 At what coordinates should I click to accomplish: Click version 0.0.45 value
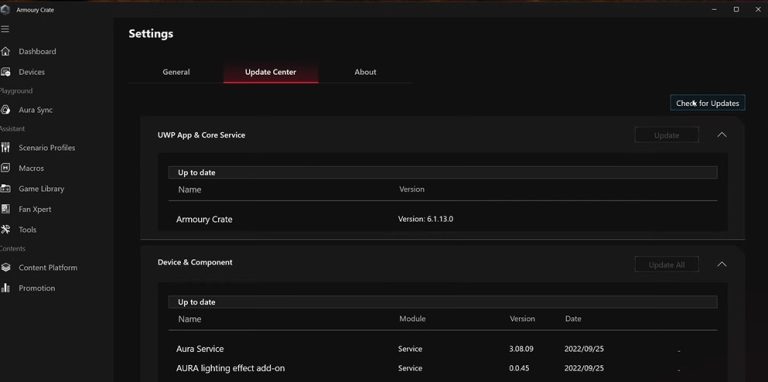tap(519, 368)
